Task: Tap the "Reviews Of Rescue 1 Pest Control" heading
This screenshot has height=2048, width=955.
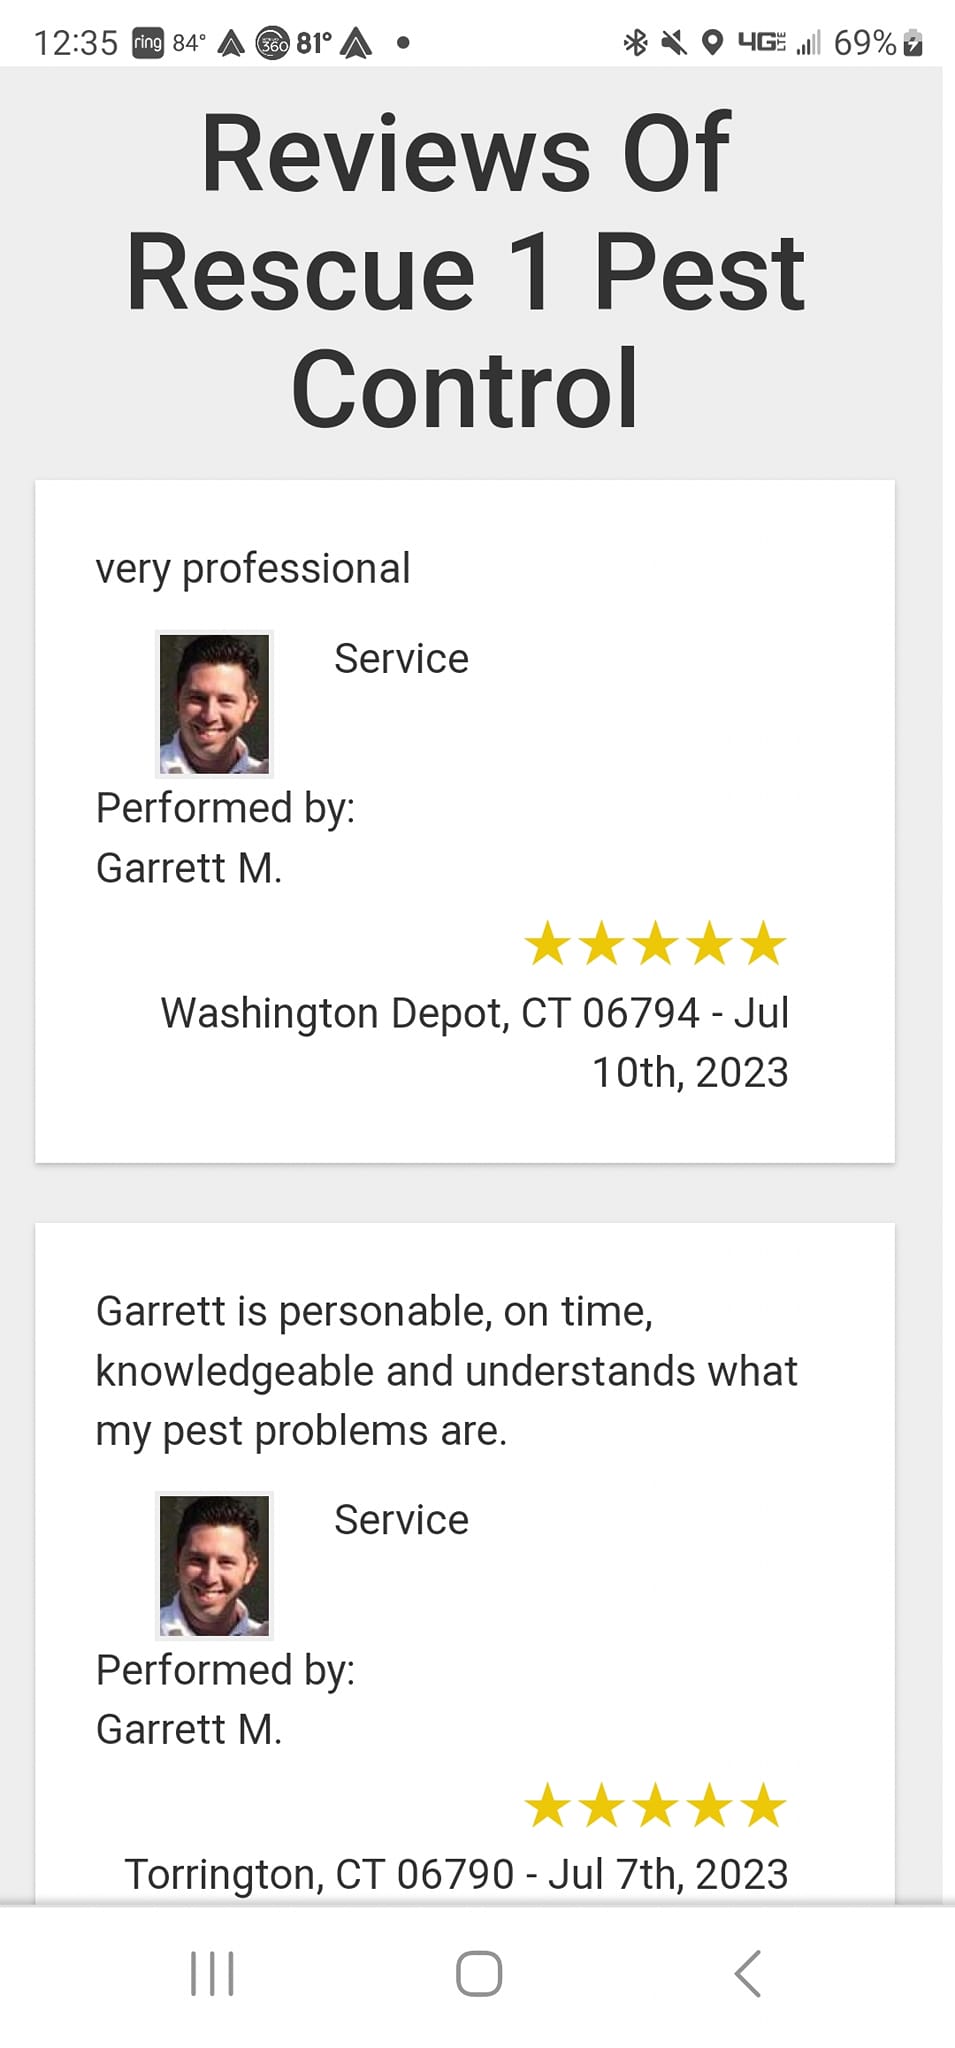Action: 466,270
